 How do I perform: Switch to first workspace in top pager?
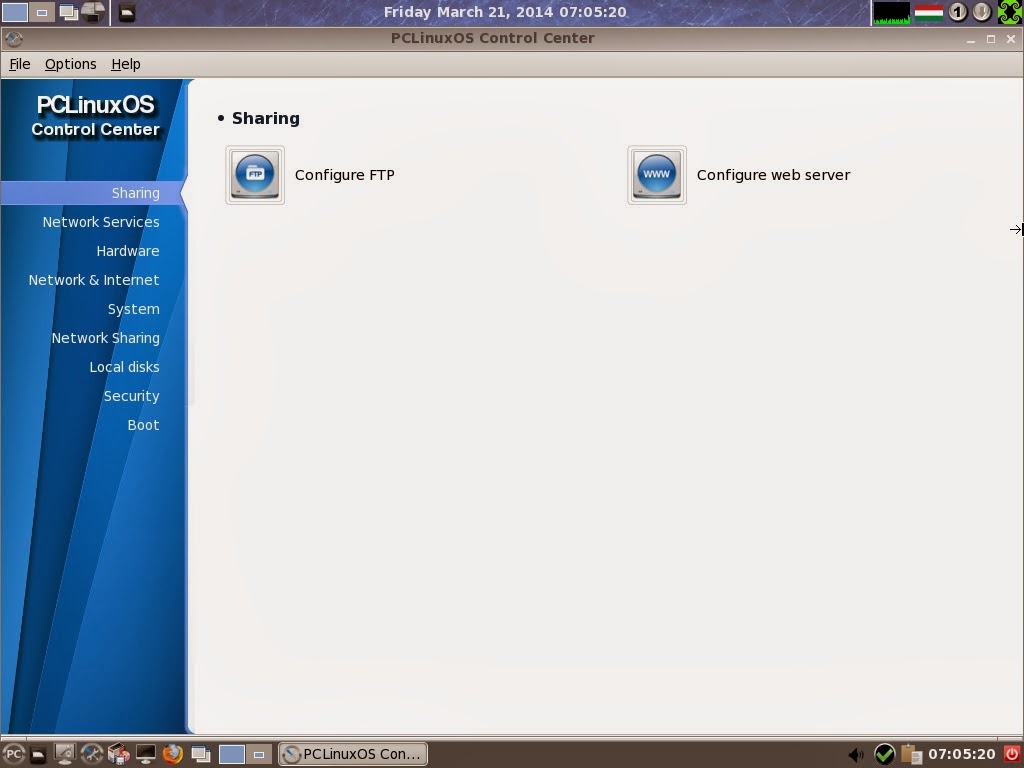tap(14, 12)
